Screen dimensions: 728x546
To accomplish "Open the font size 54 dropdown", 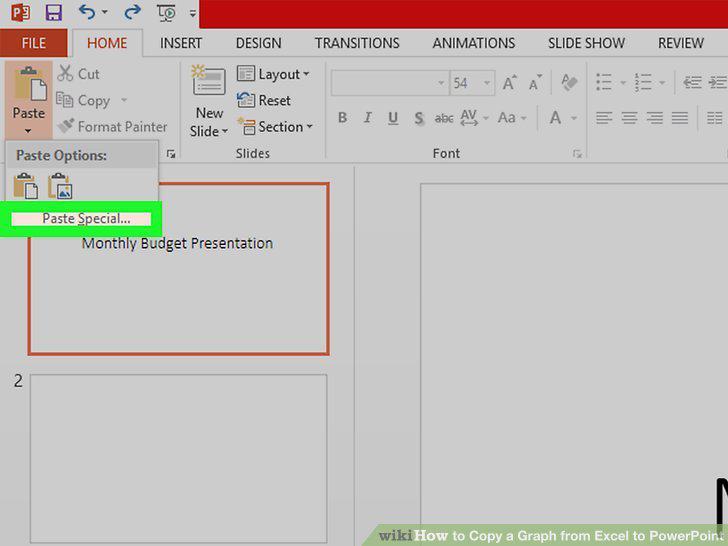I will pos(487,83).
